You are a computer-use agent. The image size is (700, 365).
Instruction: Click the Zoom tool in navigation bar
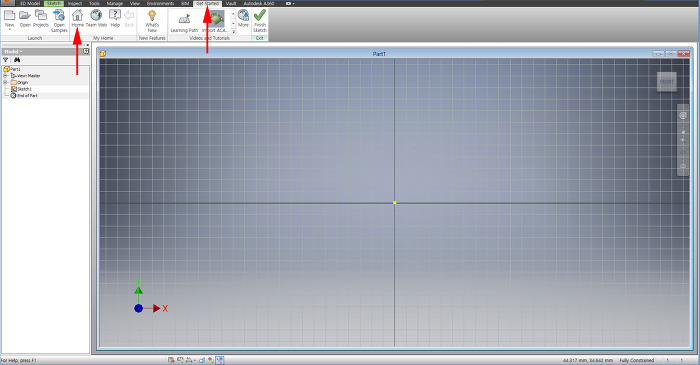click(683, 140)
